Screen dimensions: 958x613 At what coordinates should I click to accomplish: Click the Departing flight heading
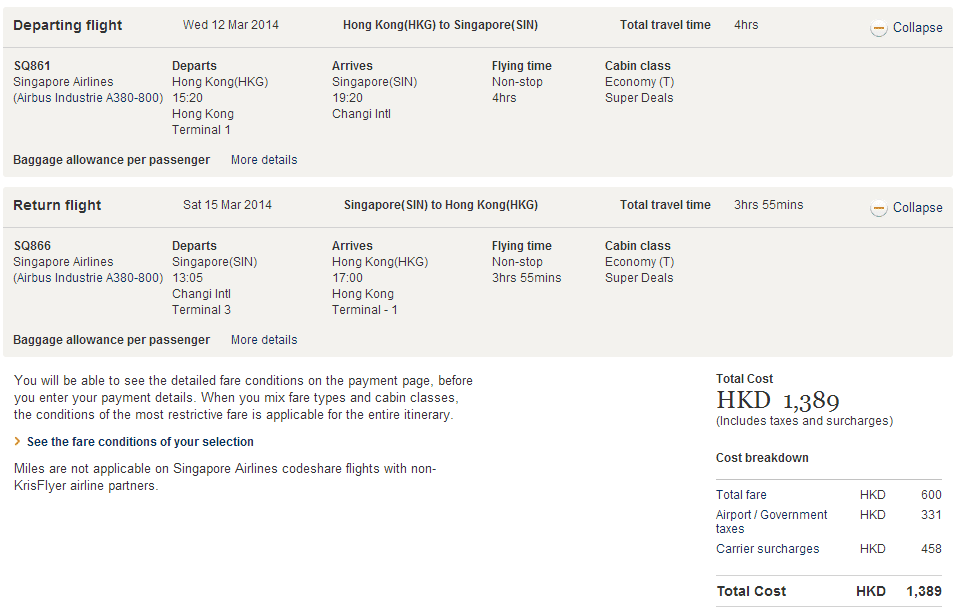pyautogui.click(x=68, y=25)
